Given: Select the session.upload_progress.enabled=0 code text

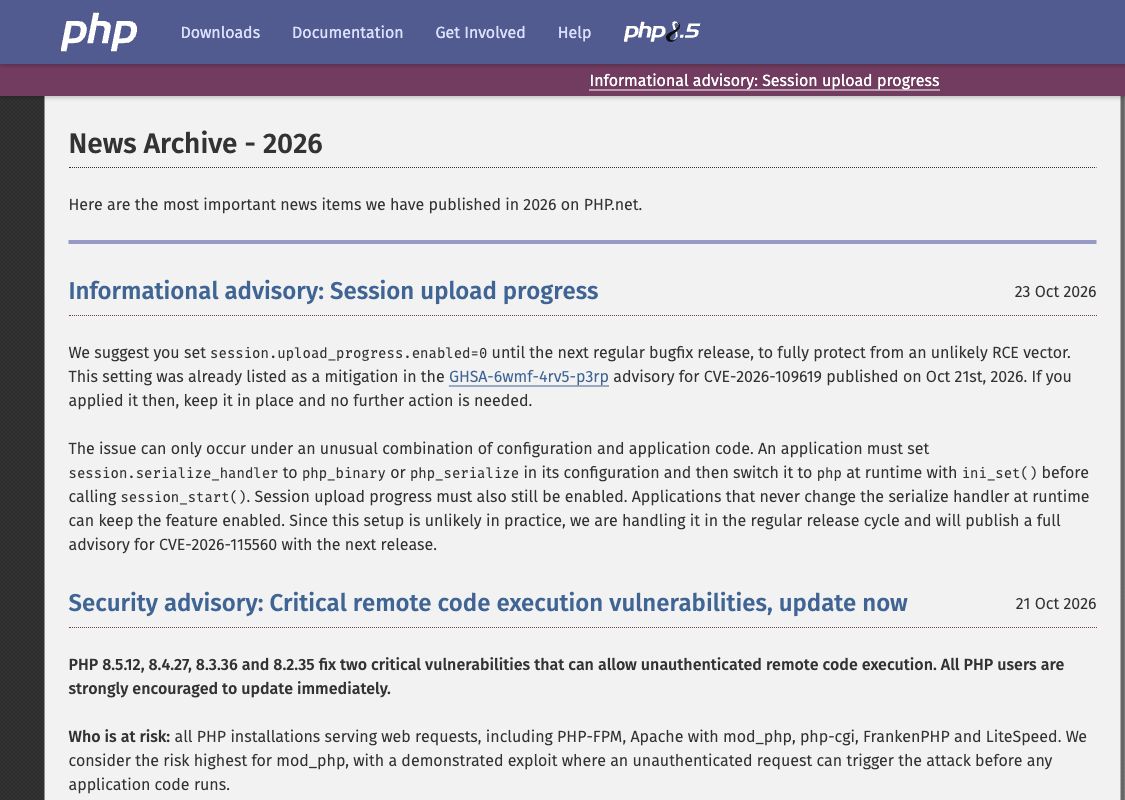Looking at the screenshot, I should click(x=349, y=353).
